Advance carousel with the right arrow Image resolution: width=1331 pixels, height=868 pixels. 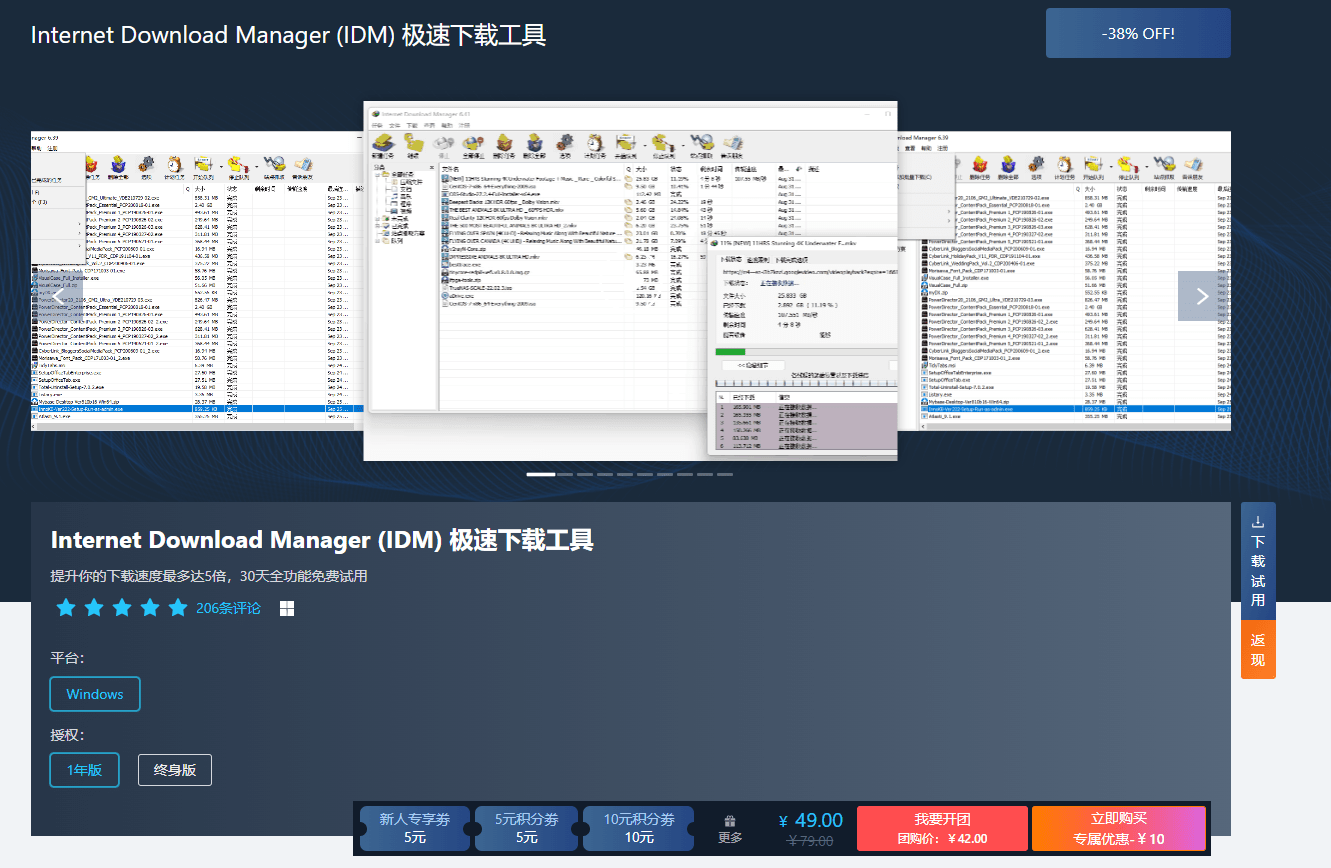(x=1203, y=296)
